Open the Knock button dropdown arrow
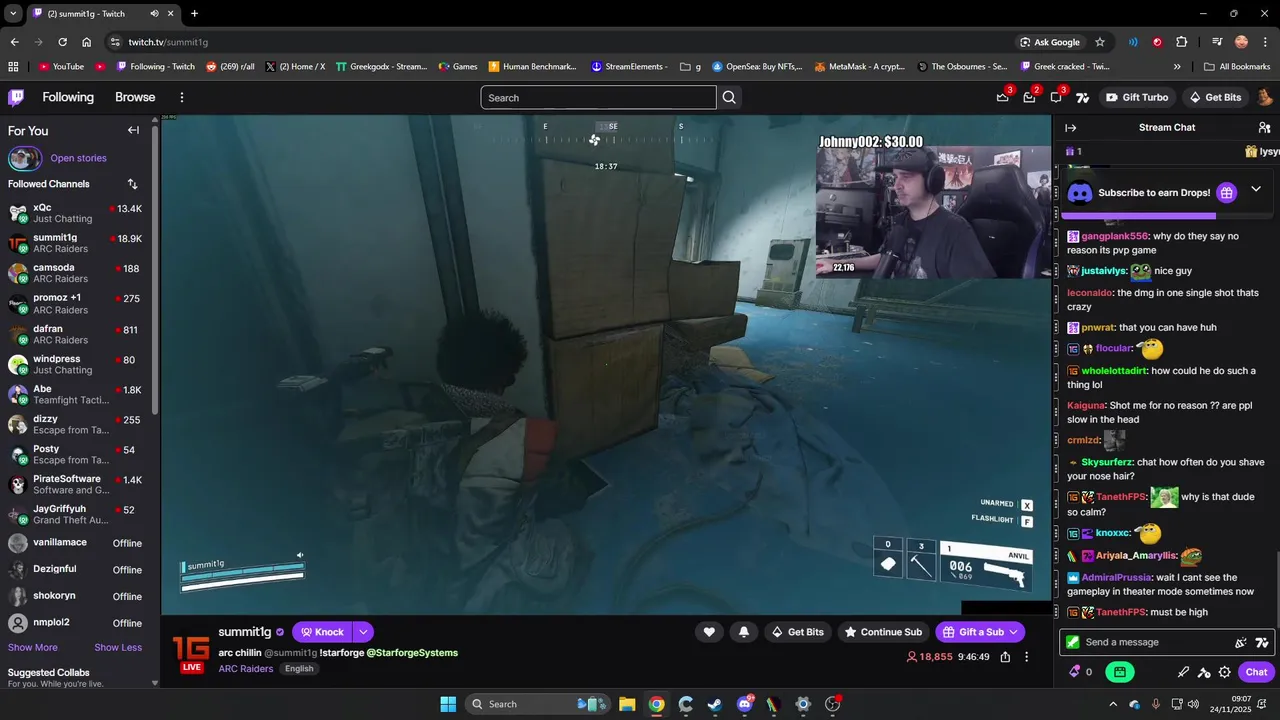 pyautogui.click(x=363, y=632)
